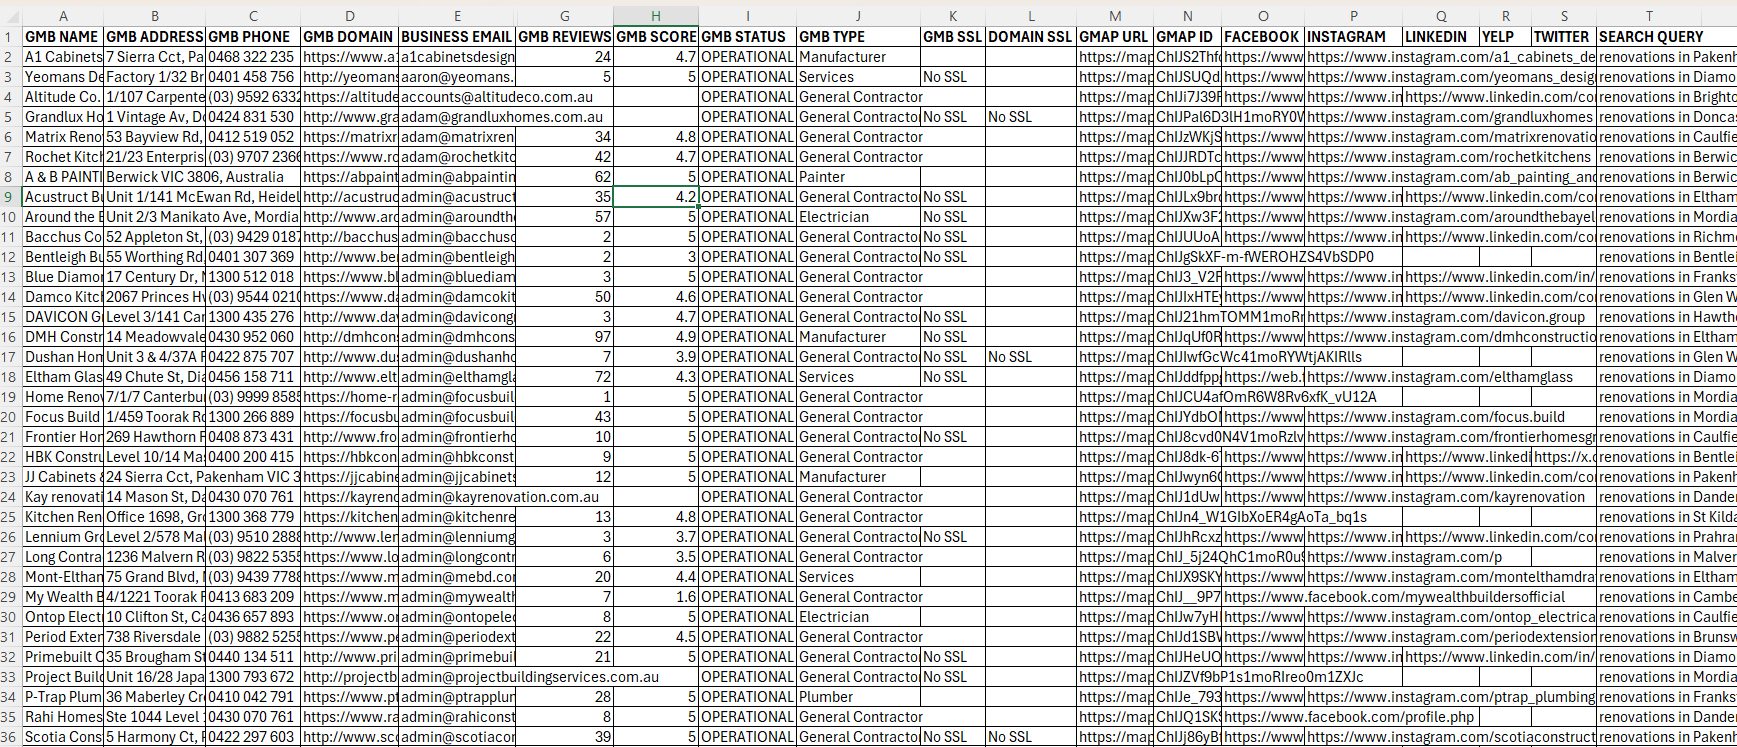Click the GMB SCORE header cell
1737x747 pixels.
tap(655, 37)
